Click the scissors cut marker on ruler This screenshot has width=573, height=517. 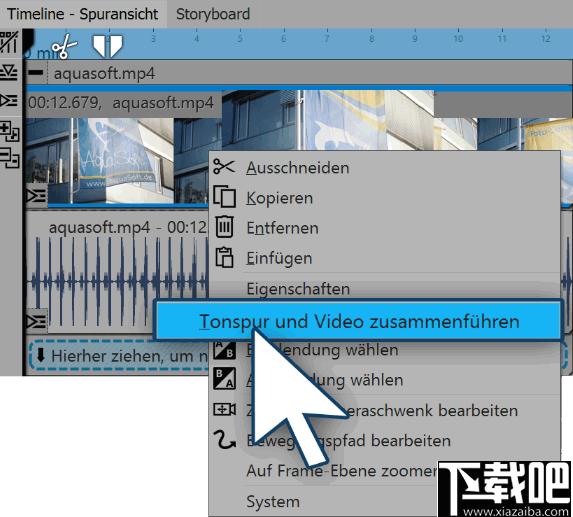point(64,47)
